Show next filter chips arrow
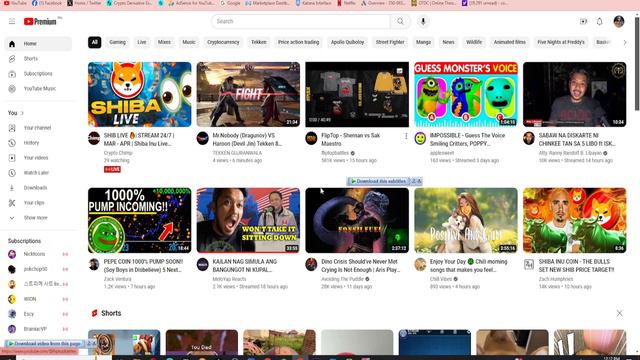Viewport: 640px width, 360px height. 624,42
